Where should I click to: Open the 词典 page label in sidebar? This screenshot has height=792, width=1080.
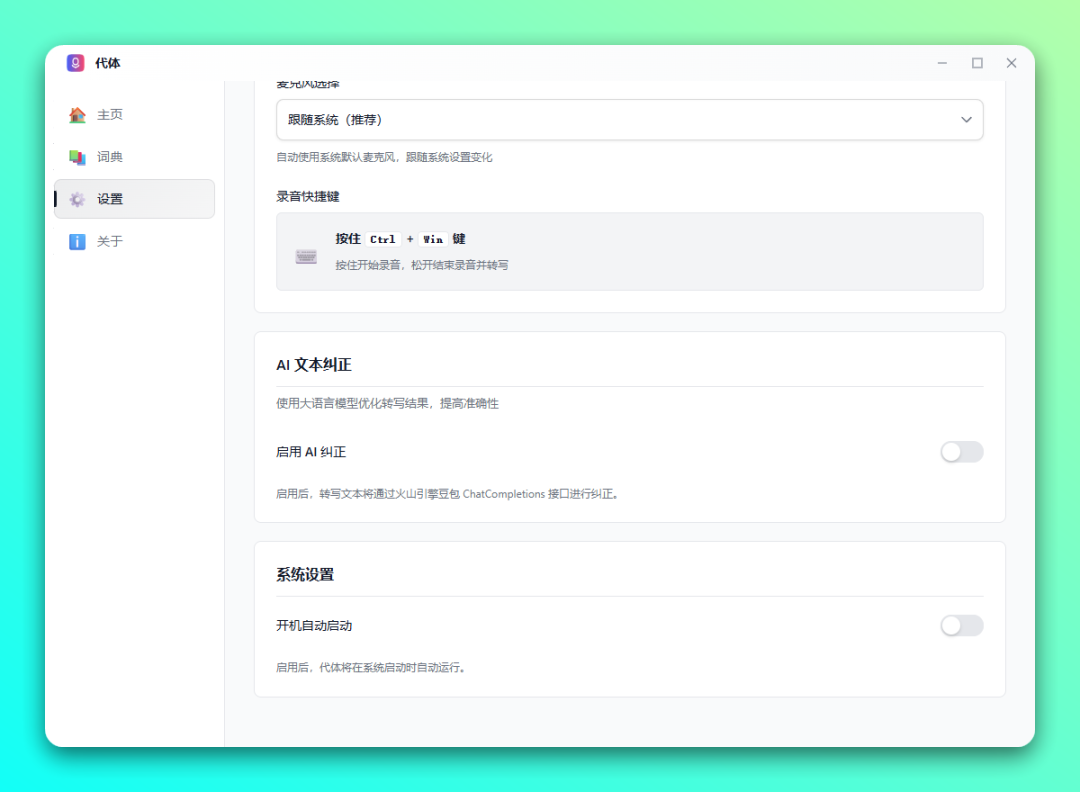[x=110, y=157]
